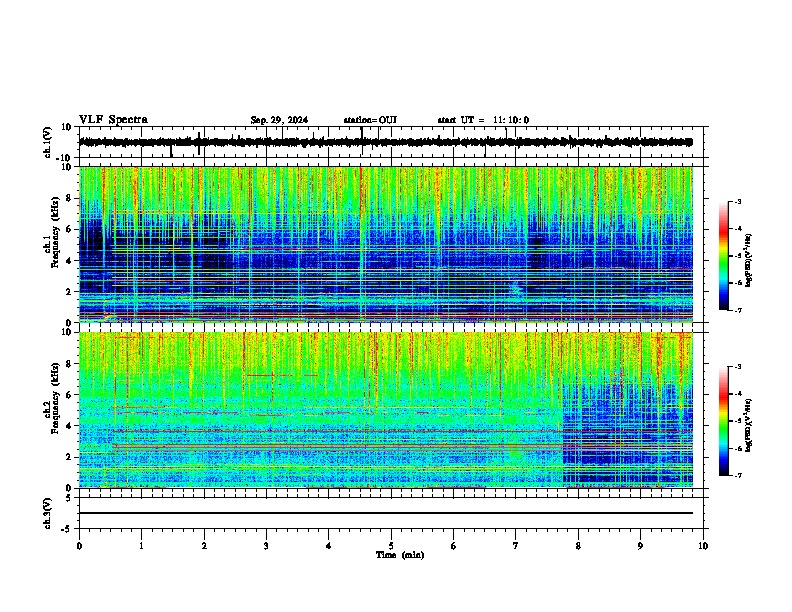Screen dimensions: 792x612
Task: Click the "1" tick on the time axis
Action: 141,546
